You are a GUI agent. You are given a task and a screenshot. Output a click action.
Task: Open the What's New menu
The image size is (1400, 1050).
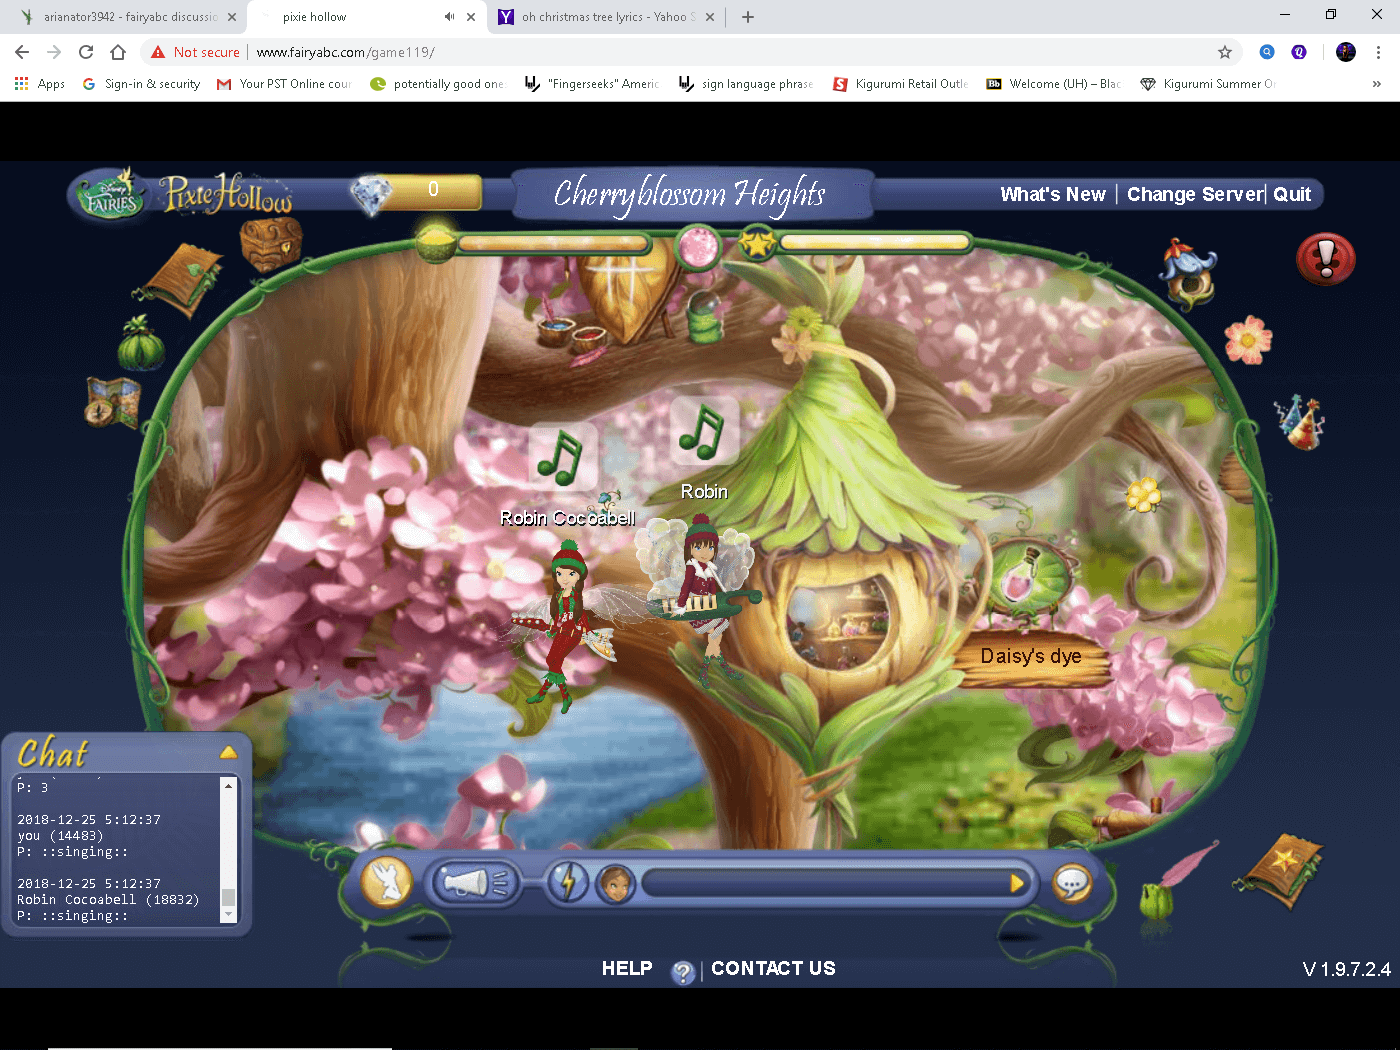[1053, 194]
